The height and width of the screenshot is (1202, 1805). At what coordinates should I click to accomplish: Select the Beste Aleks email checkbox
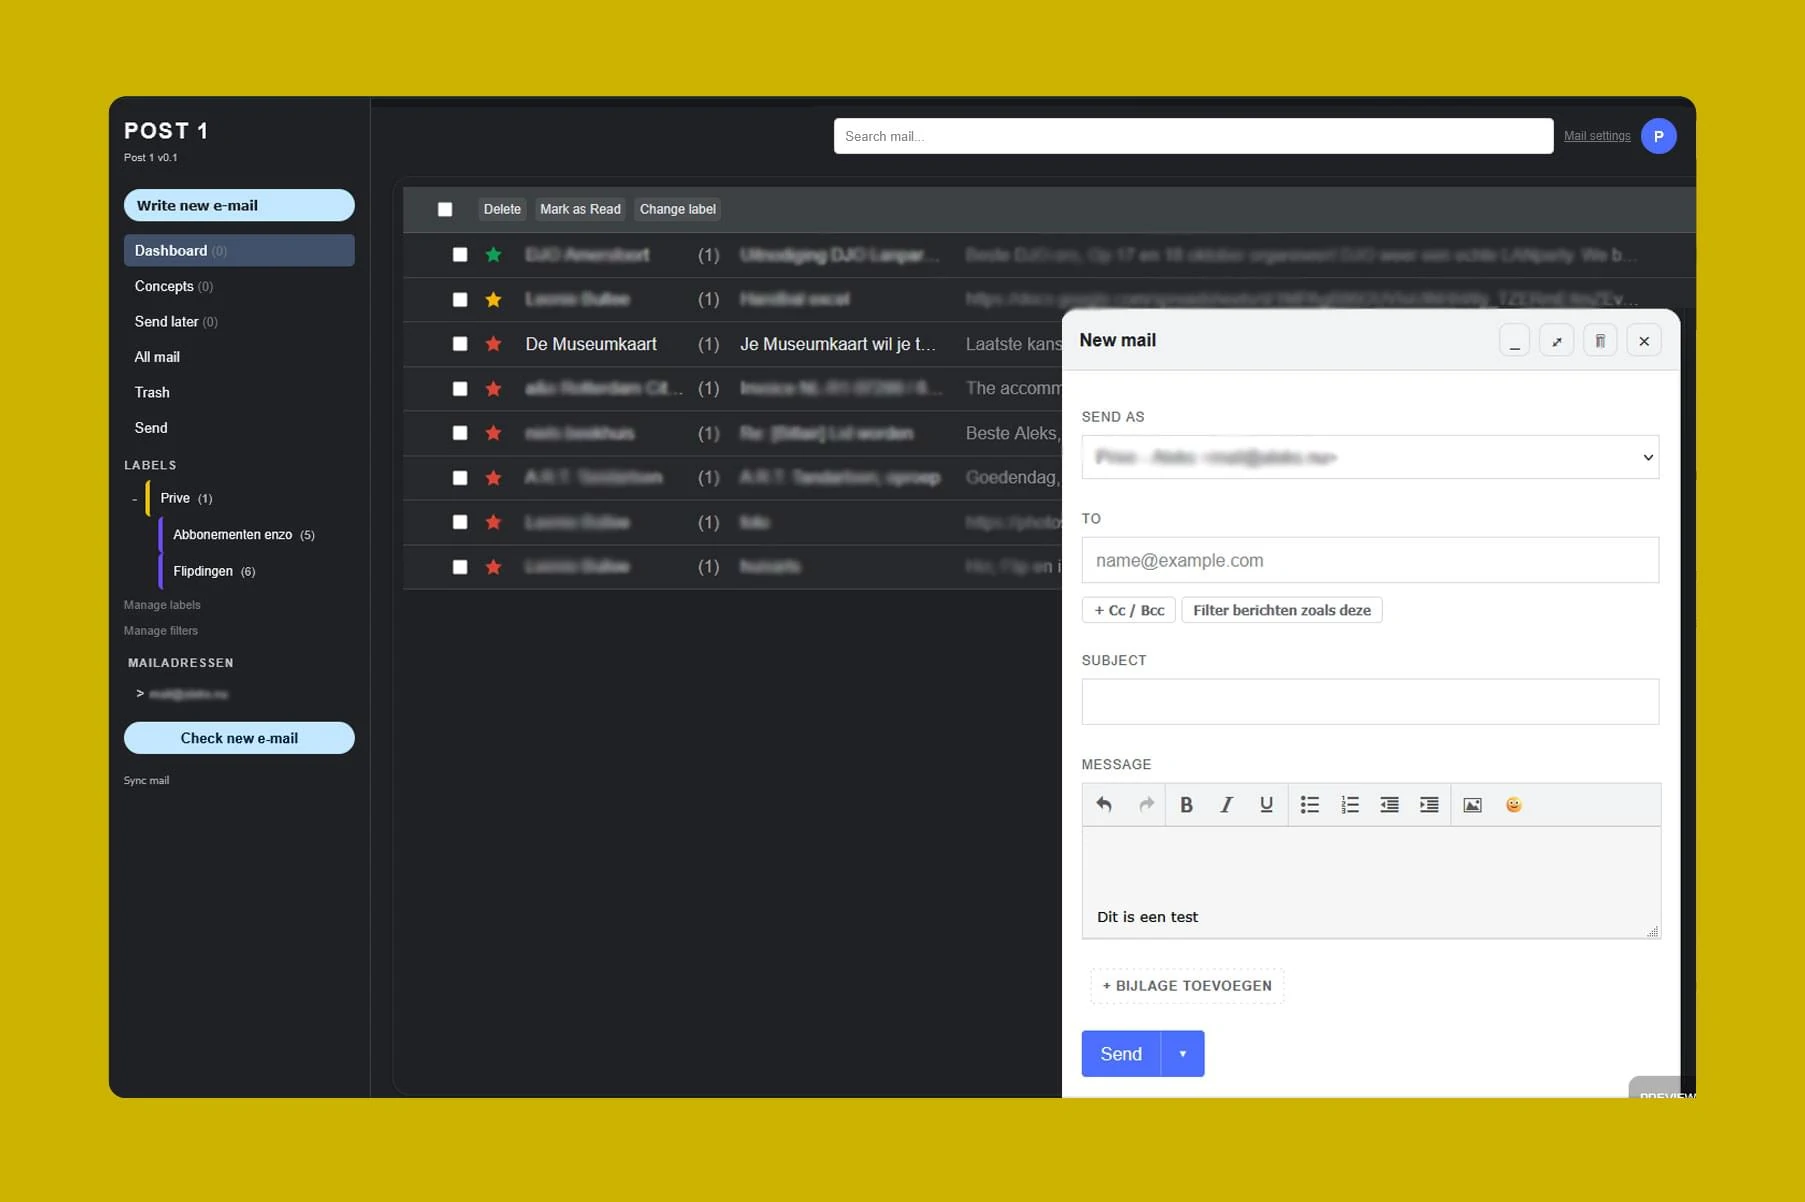click(x=460, y=433)
